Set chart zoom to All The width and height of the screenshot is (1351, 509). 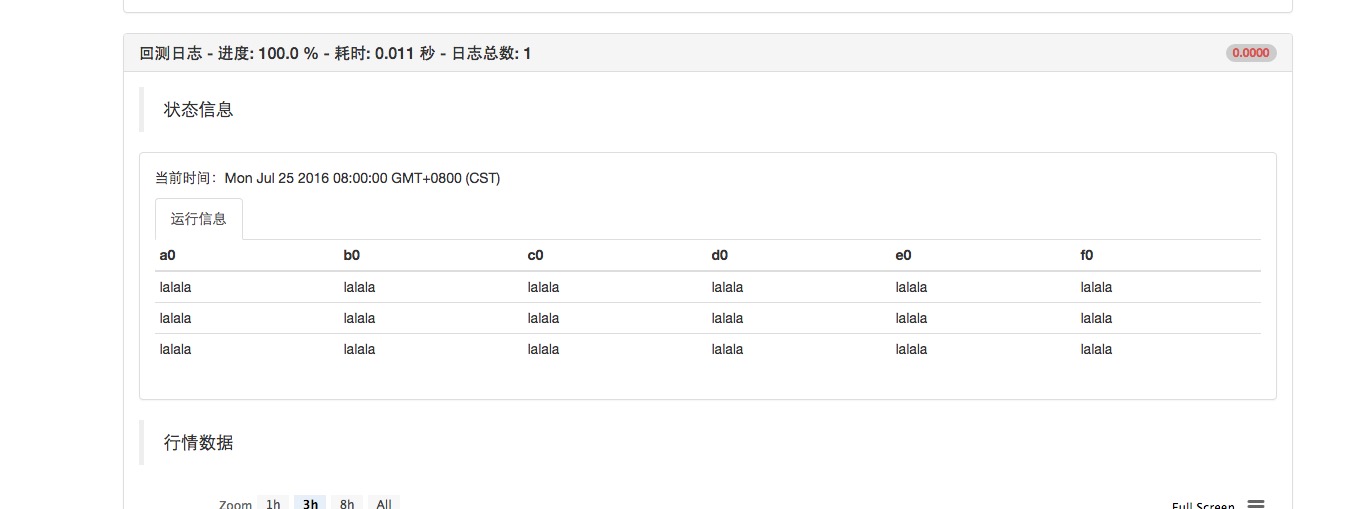coord(384,504)
